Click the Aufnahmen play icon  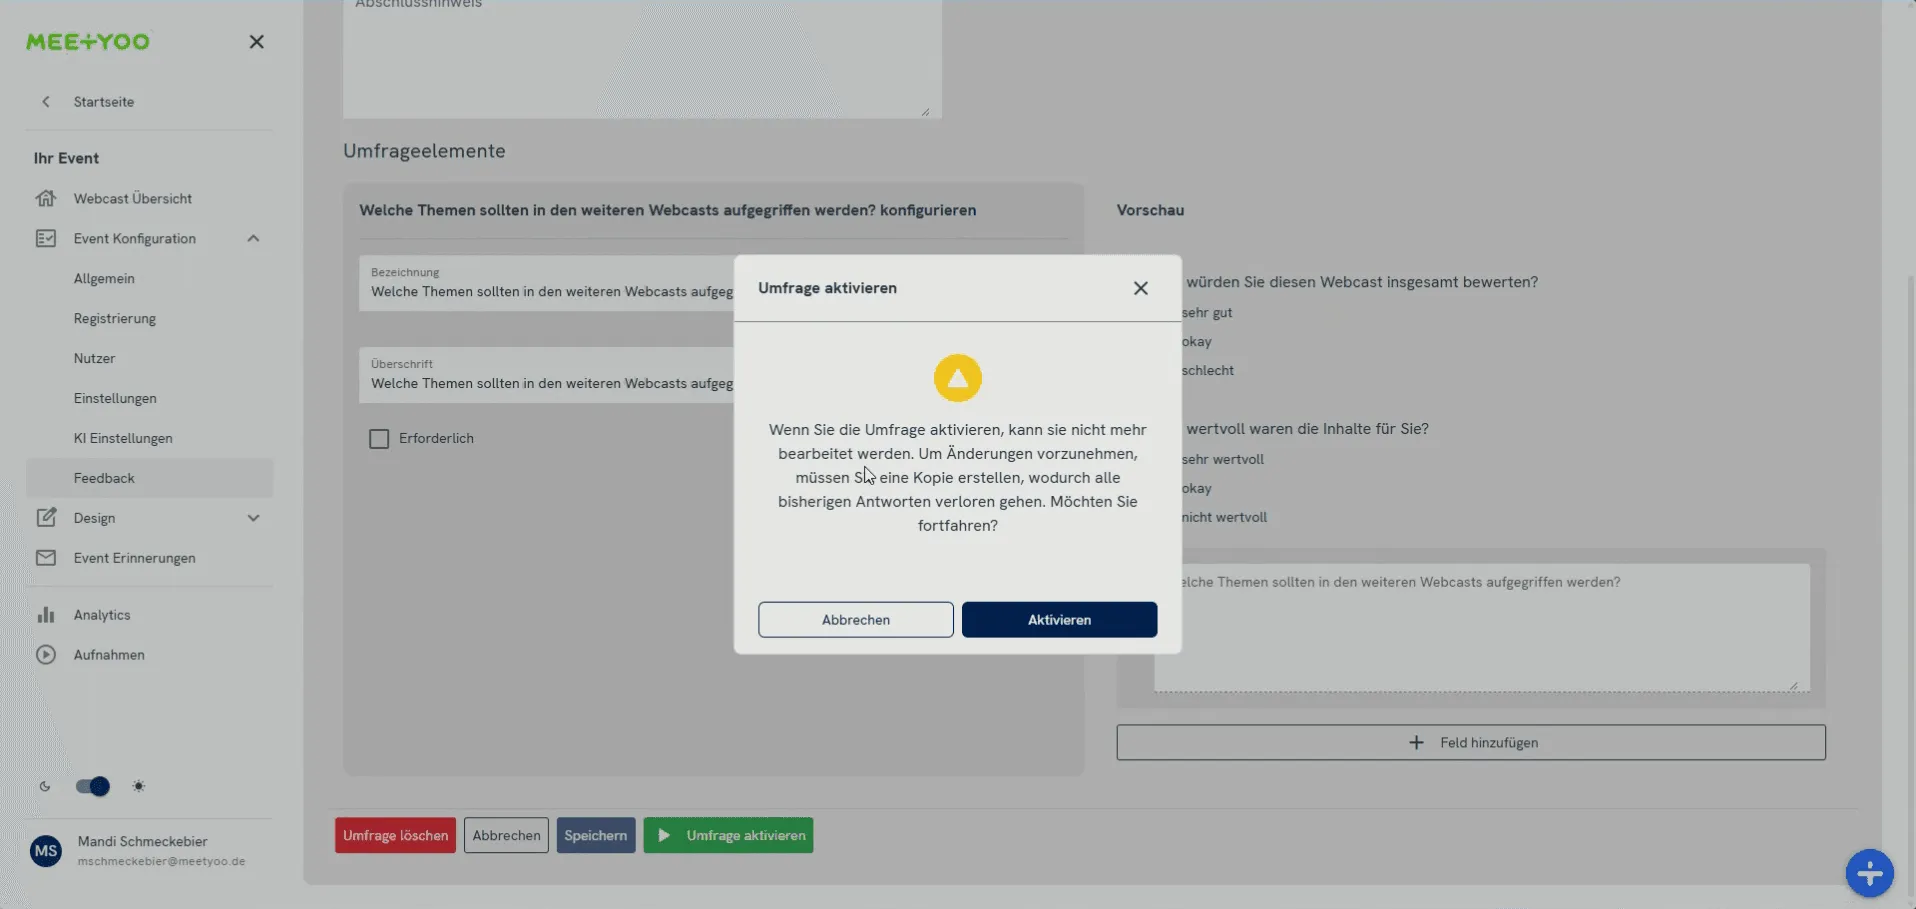[47, 654]
